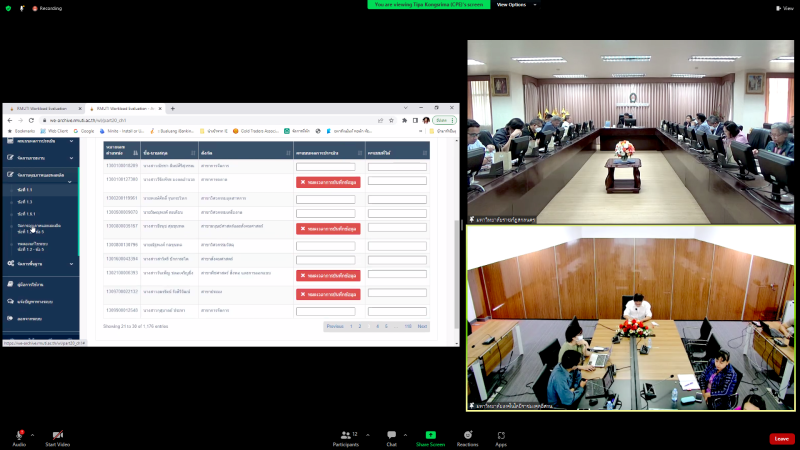Open the Chat panel
Viewport: 800px width, 450px height.
(x=392, y=435)
